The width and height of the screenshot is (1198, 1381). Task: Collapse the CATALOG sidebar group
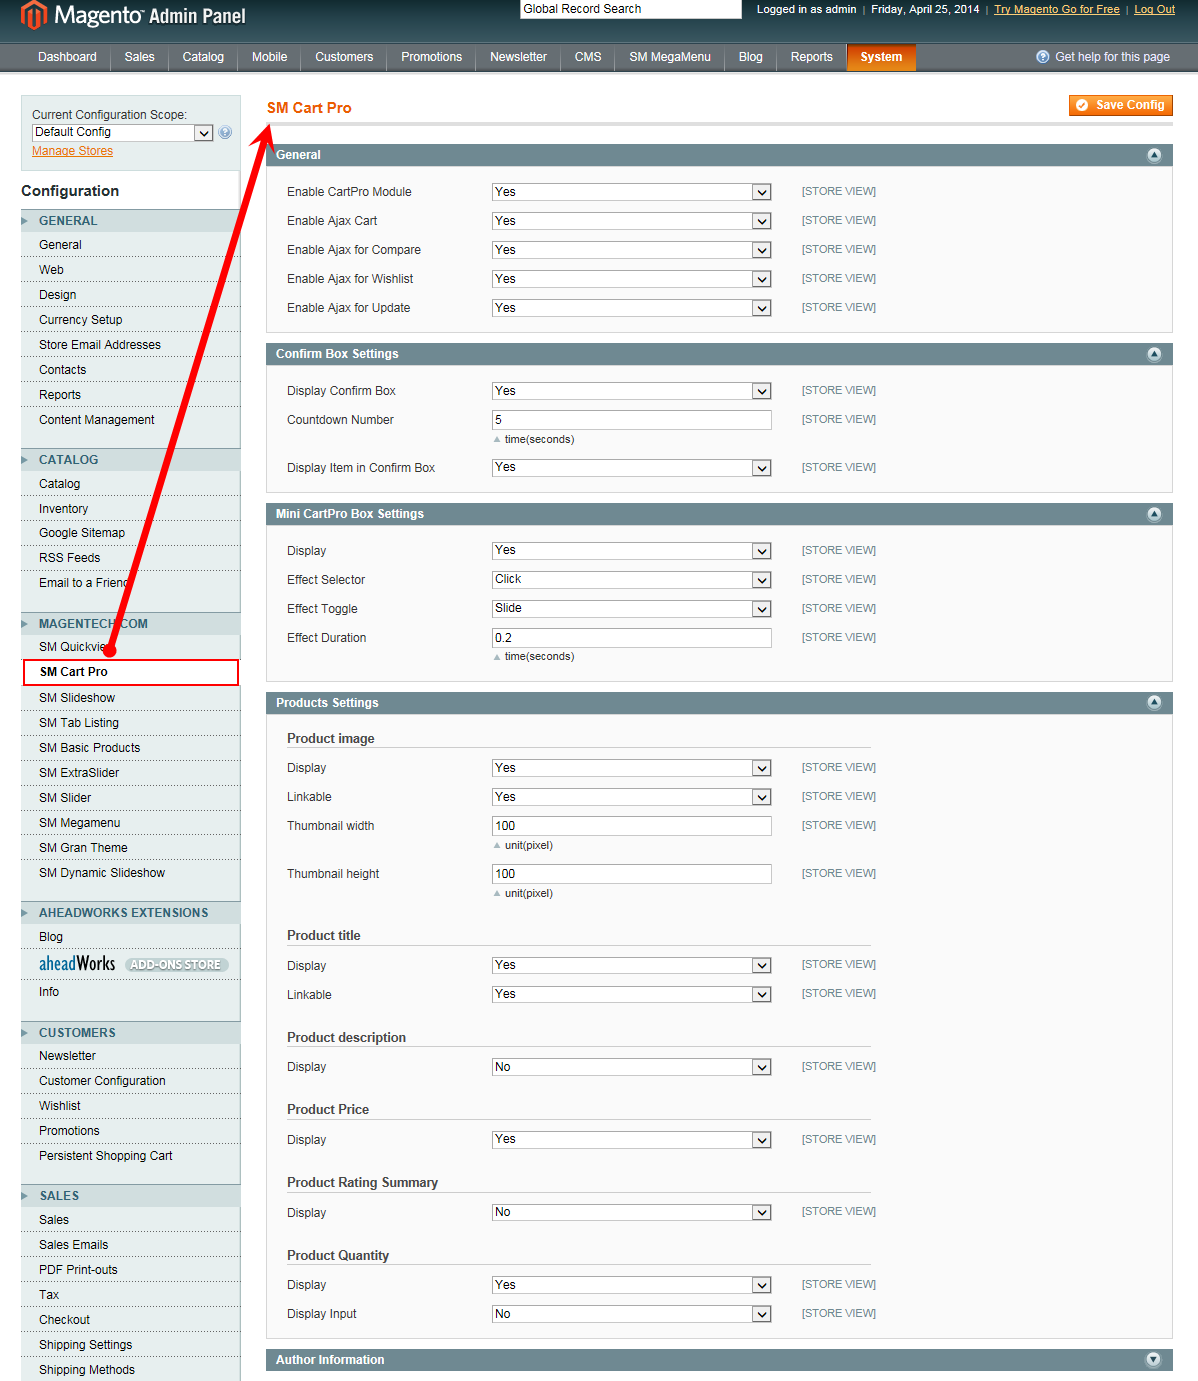click(x=131, y=460)
